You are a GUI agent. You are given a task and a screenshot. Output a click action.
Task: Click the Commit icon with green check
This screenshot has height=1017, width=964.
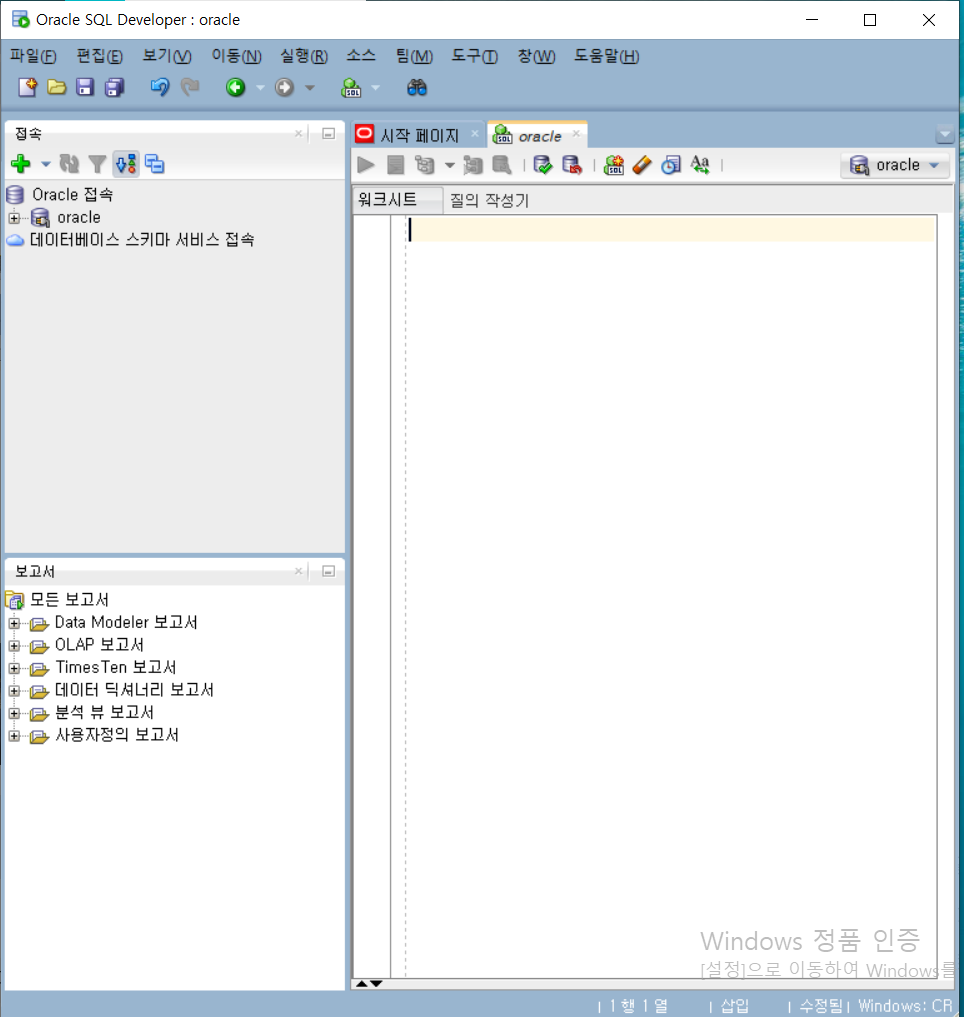pyautogui.click(x=542, y=165)
